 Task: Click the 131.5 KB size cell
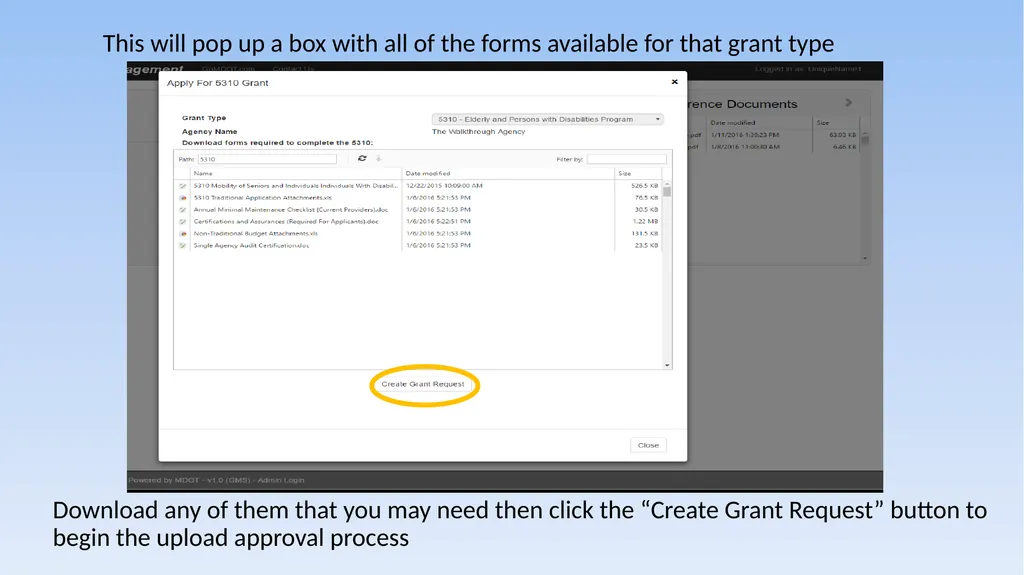(645, 233)
